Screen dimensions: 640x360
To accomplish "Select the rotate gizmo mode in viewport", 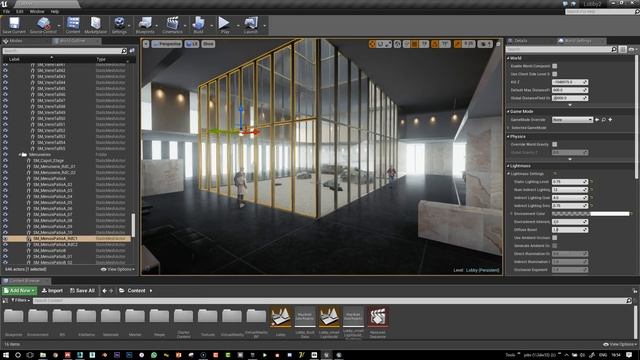I will coord(380,44).
